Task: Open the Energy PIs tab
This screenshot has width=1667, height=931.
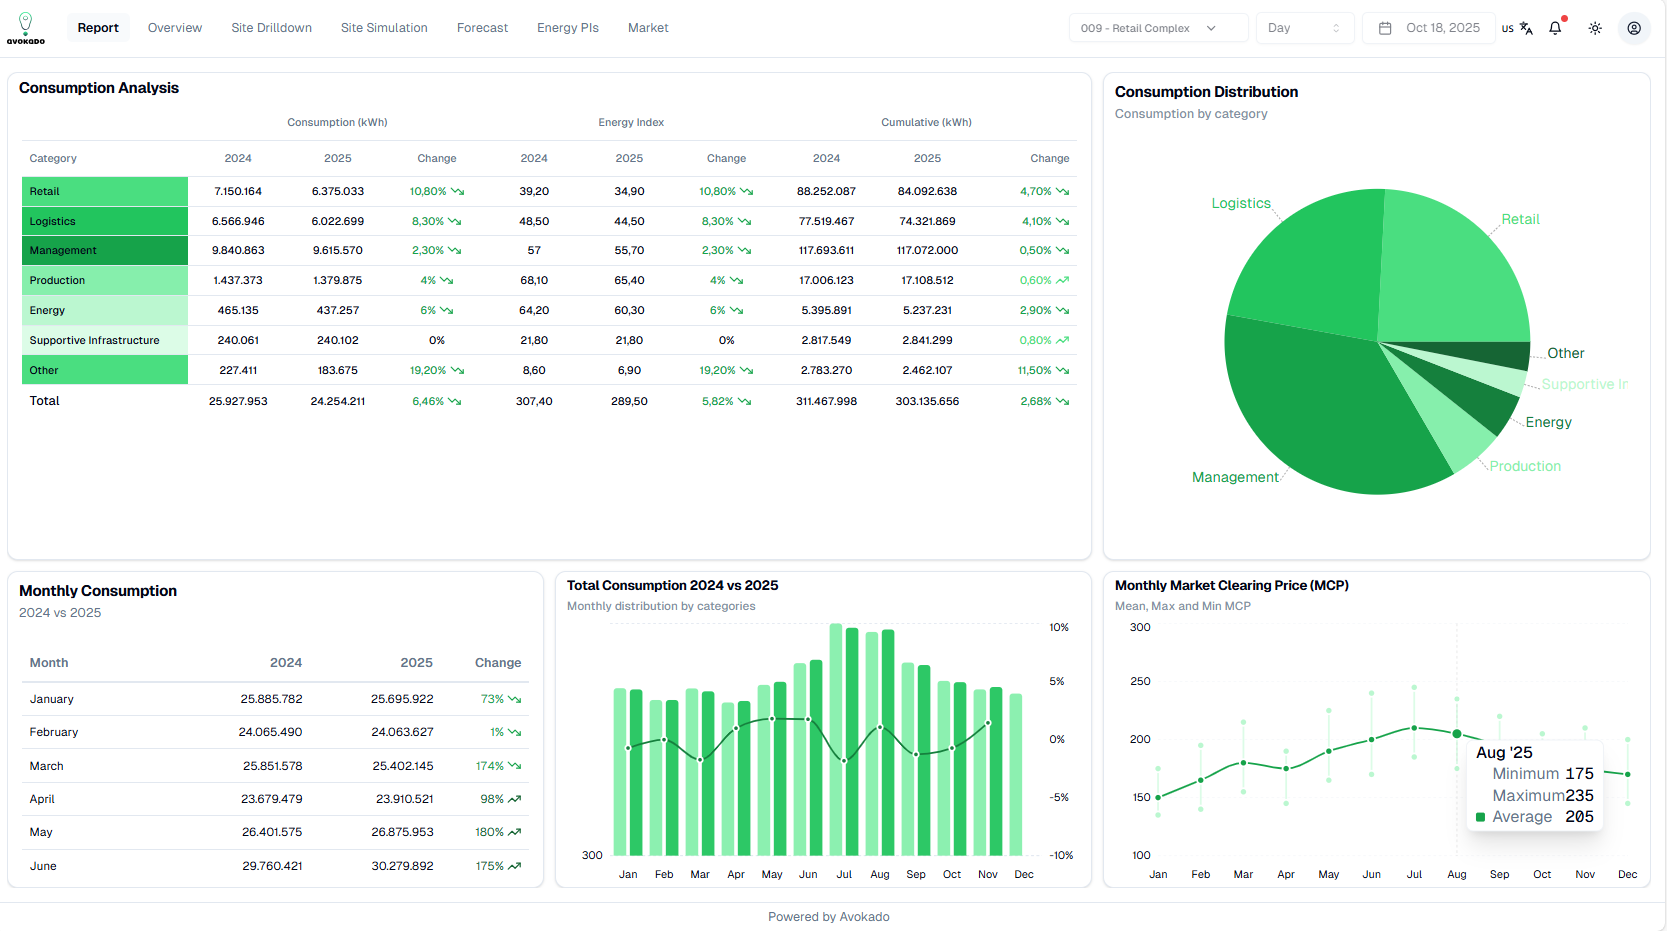Action: tap(568, 28)
